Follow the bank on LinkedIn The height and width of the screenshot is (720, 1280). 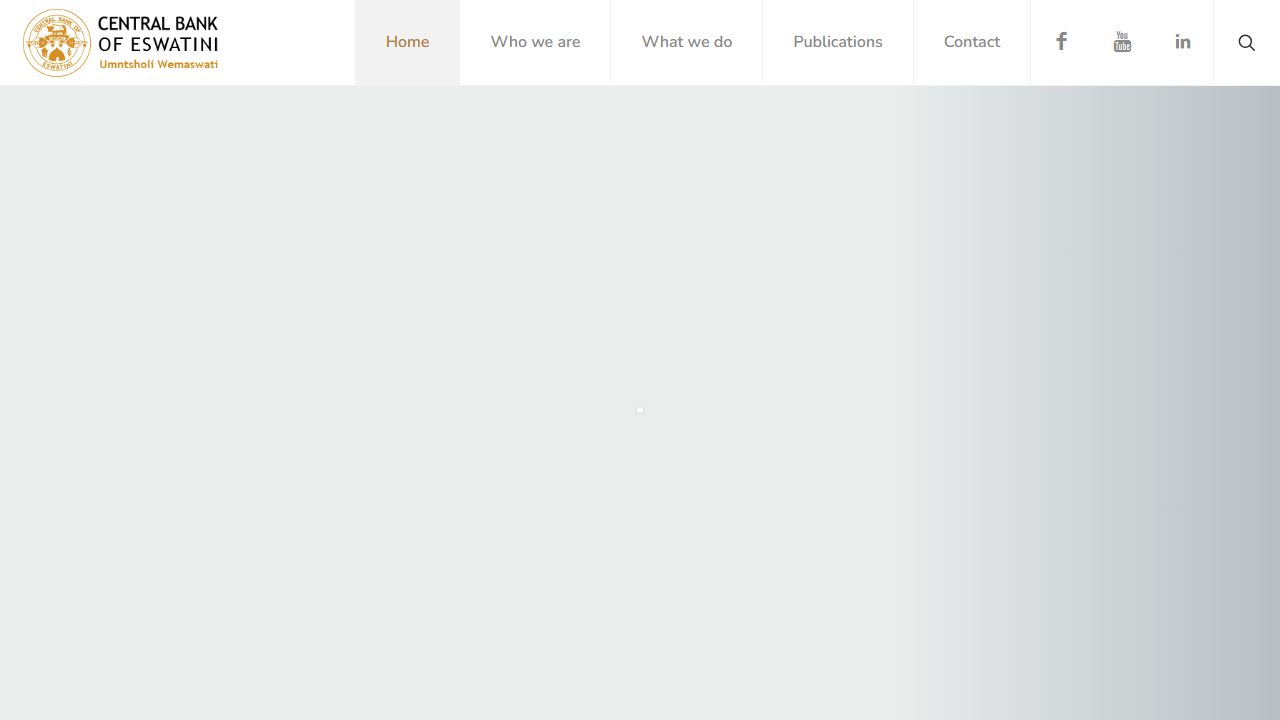tap(1183, 42)
